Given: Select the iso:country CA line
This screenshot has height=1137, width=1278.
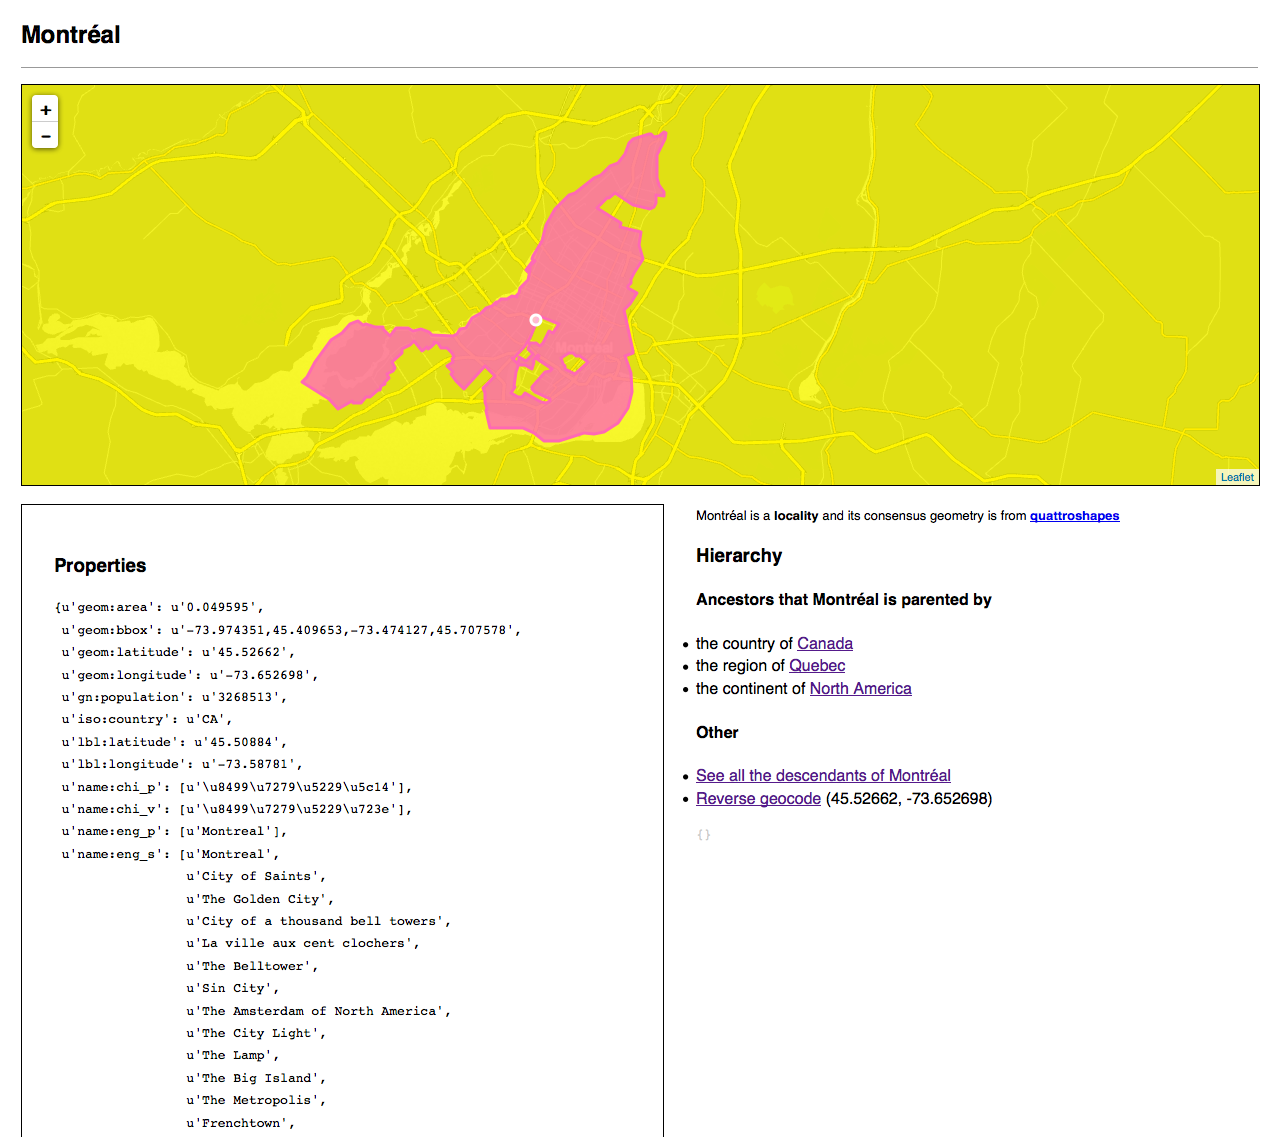Looking at the screenshot, I should 147,719.
